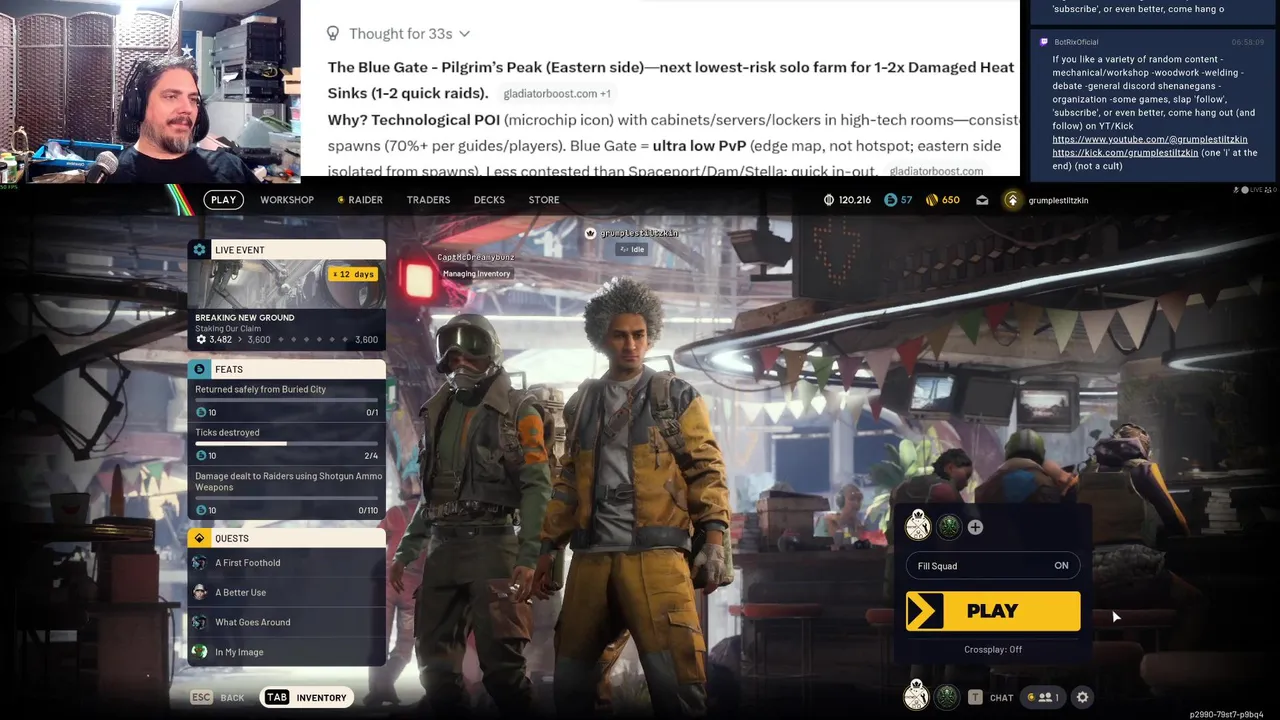Click the Ticks destroyed progress bar
The width and height of the screenshot is (1280, 720).
(x=287, y=444)
